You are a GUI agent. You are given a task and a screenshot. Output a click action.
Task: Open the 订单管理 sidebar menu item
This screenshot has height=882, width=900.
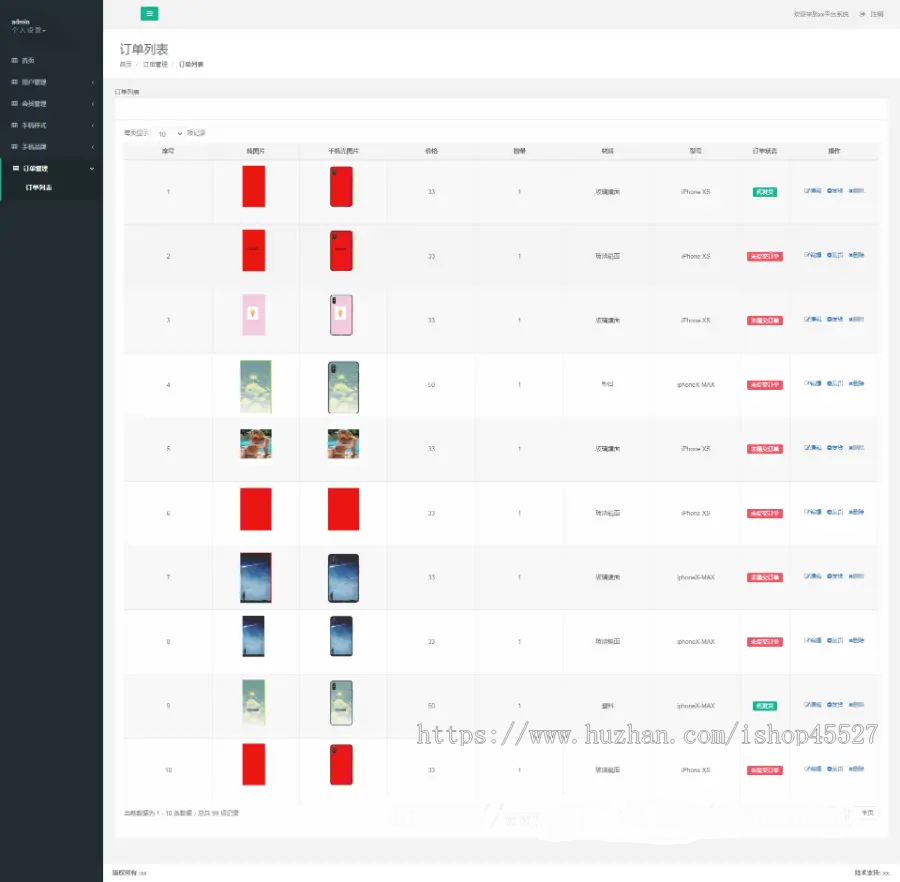coord(52,169)
